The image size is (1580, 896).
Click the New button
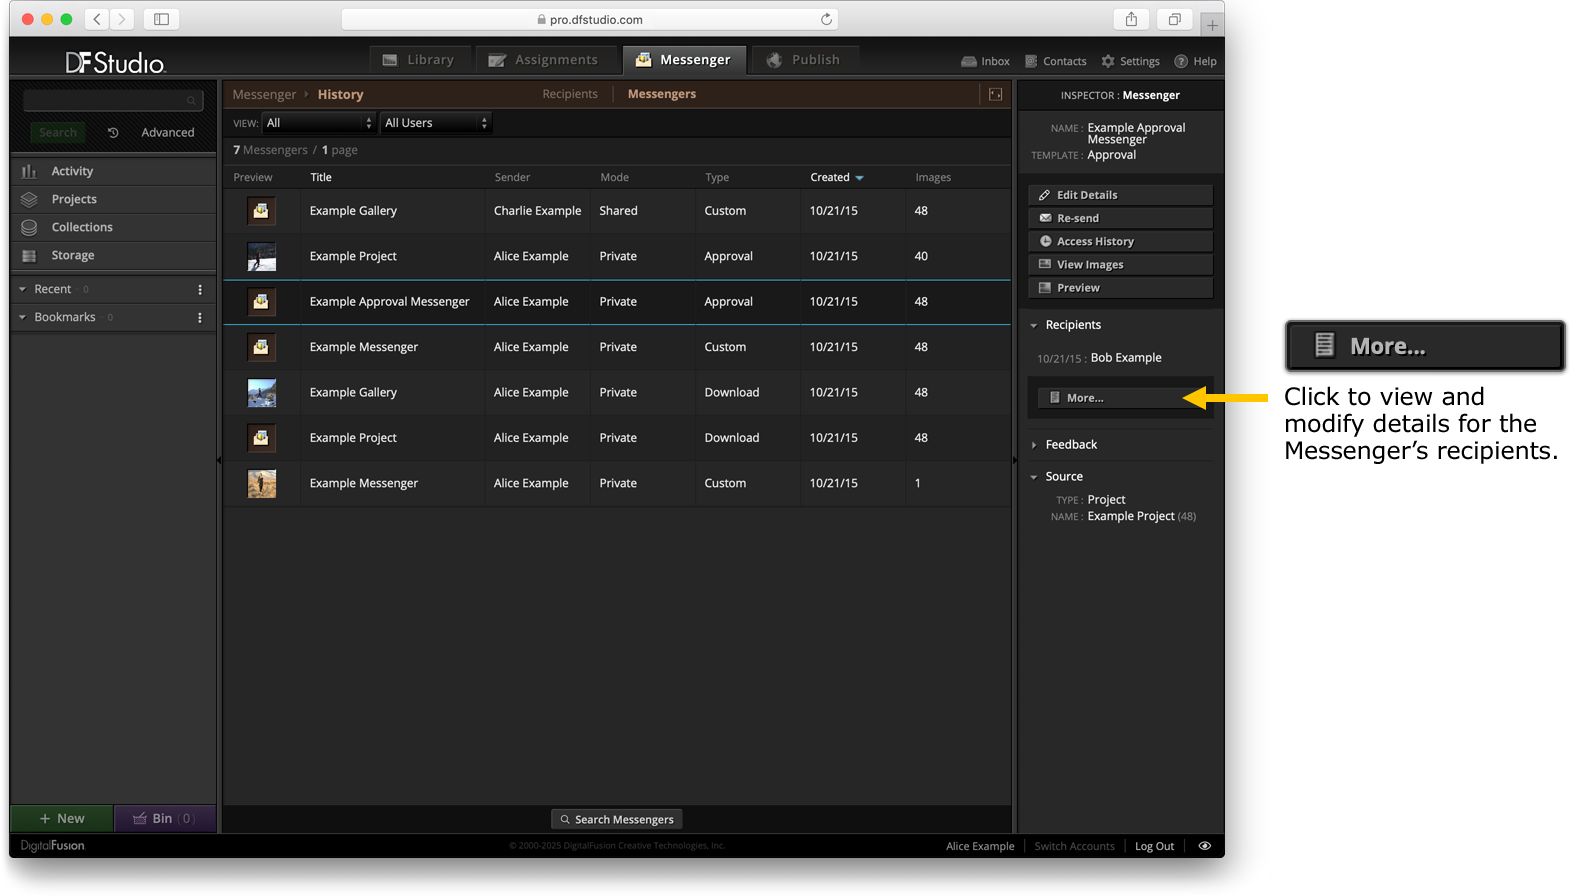62,818
